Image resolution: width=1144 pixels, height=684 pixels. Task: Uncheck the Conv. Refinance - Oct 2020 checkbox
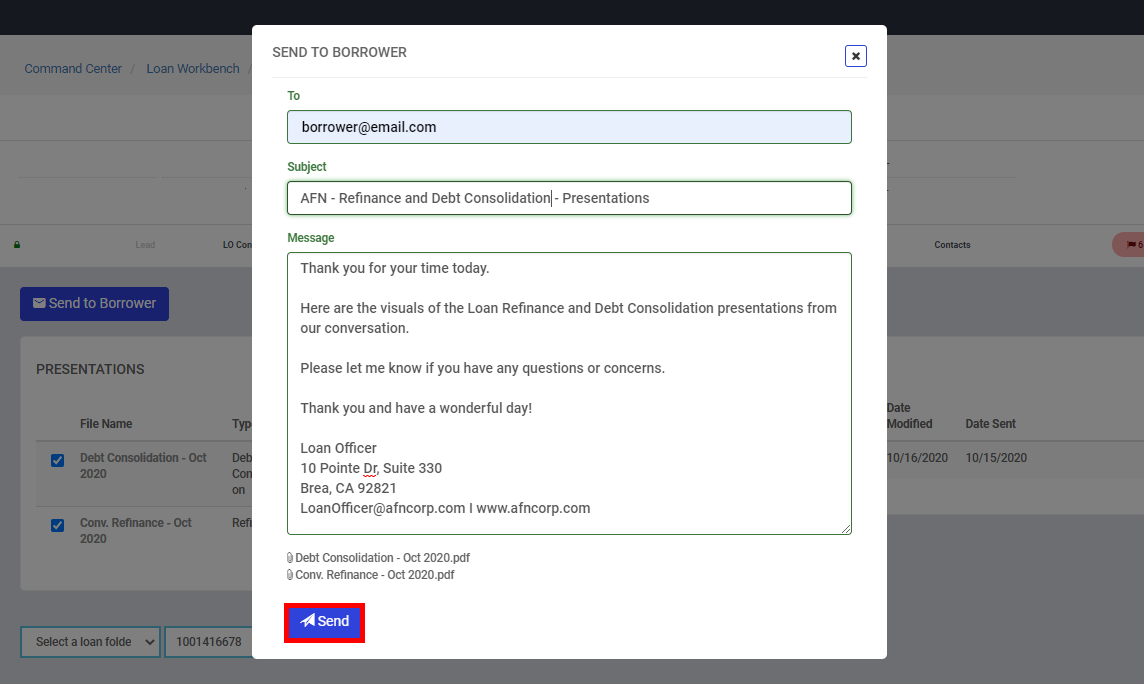tap(58, 525)
